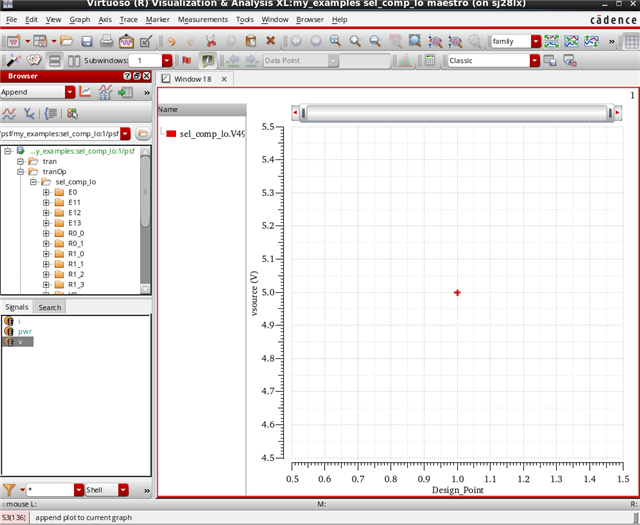Click the strip chart mode icon with green arrows
The width and height of the screenshot is (640, 525).
click(x=551, y=41)
